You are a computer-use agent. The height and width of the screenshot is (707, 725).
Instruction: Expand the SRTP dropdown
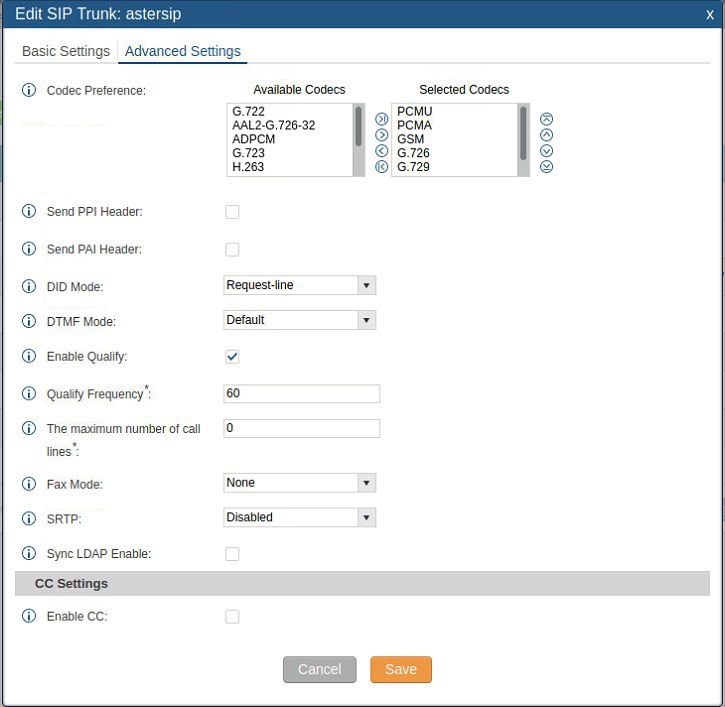coord(300,517)
